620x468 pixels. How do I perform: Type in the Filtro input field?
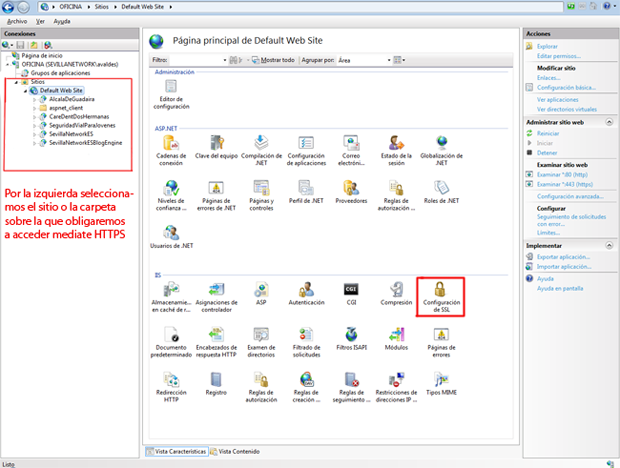tap(195, 60)
